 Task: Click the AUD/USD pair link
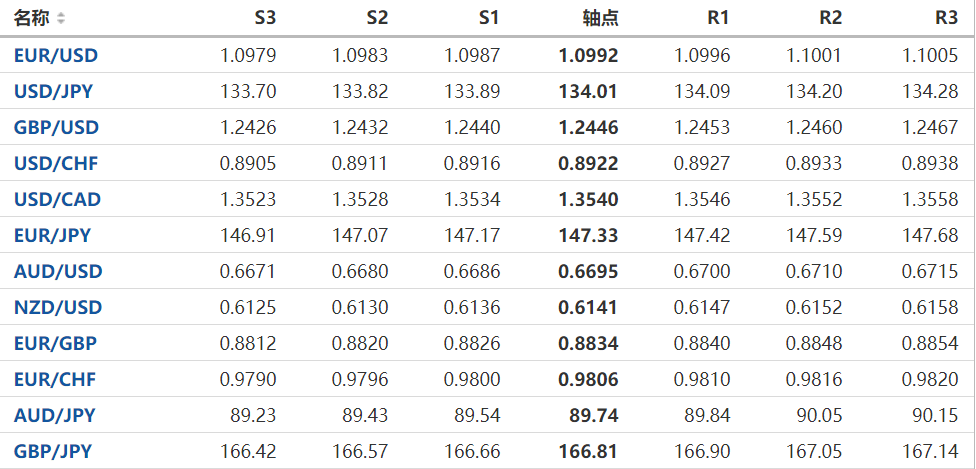click(58, 272)
